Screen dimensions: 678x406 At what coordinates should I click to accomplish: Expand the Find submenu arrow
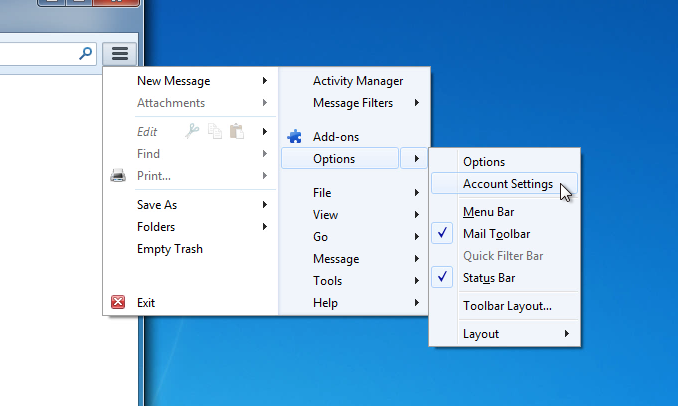265,153
